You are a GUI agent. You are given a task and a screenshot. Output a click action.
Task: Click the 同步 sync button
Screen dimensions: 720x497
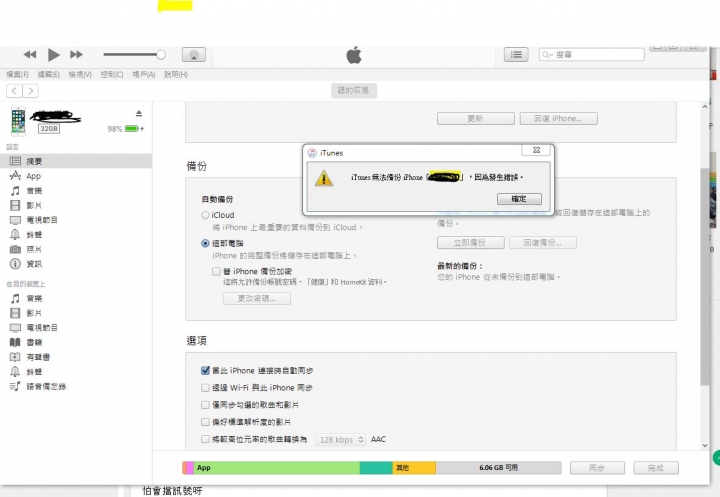[597, 468]
